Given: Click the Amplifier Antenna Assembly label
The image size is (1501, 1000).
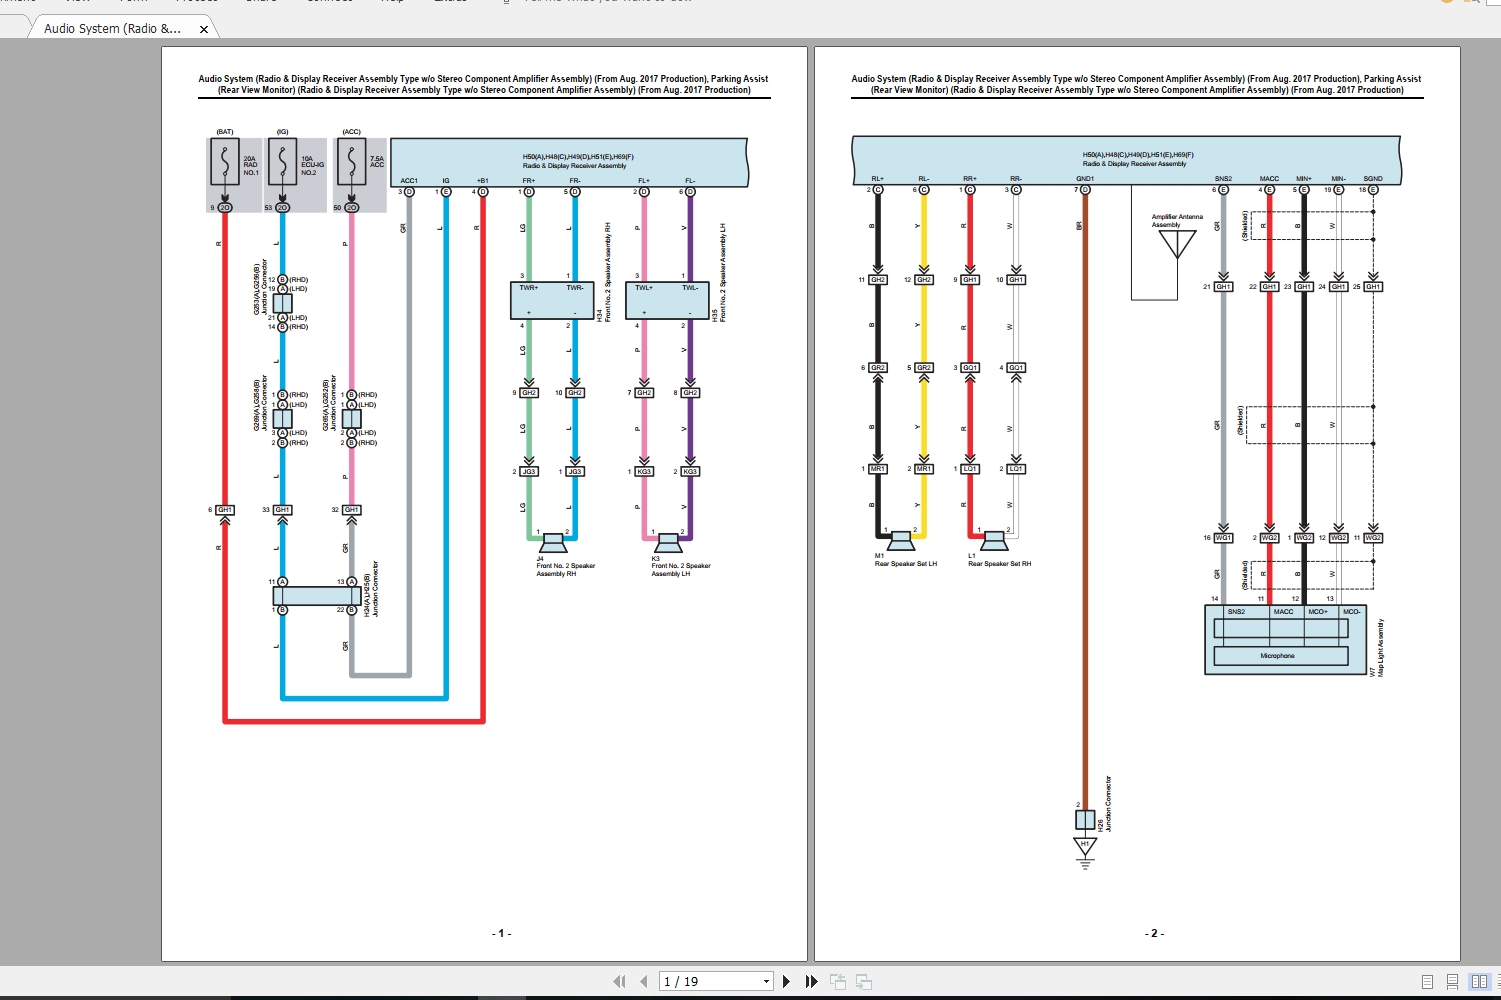Looking at the screenshot, I should pyautogui.click(x=1177, y=221).
